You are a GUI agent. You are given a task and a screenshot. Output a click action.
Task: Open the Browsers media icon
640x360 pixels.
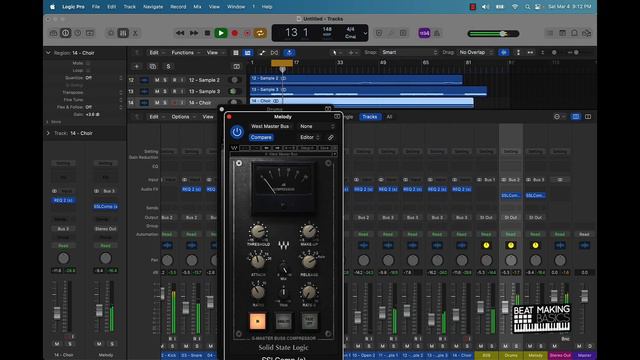[587, 33]
